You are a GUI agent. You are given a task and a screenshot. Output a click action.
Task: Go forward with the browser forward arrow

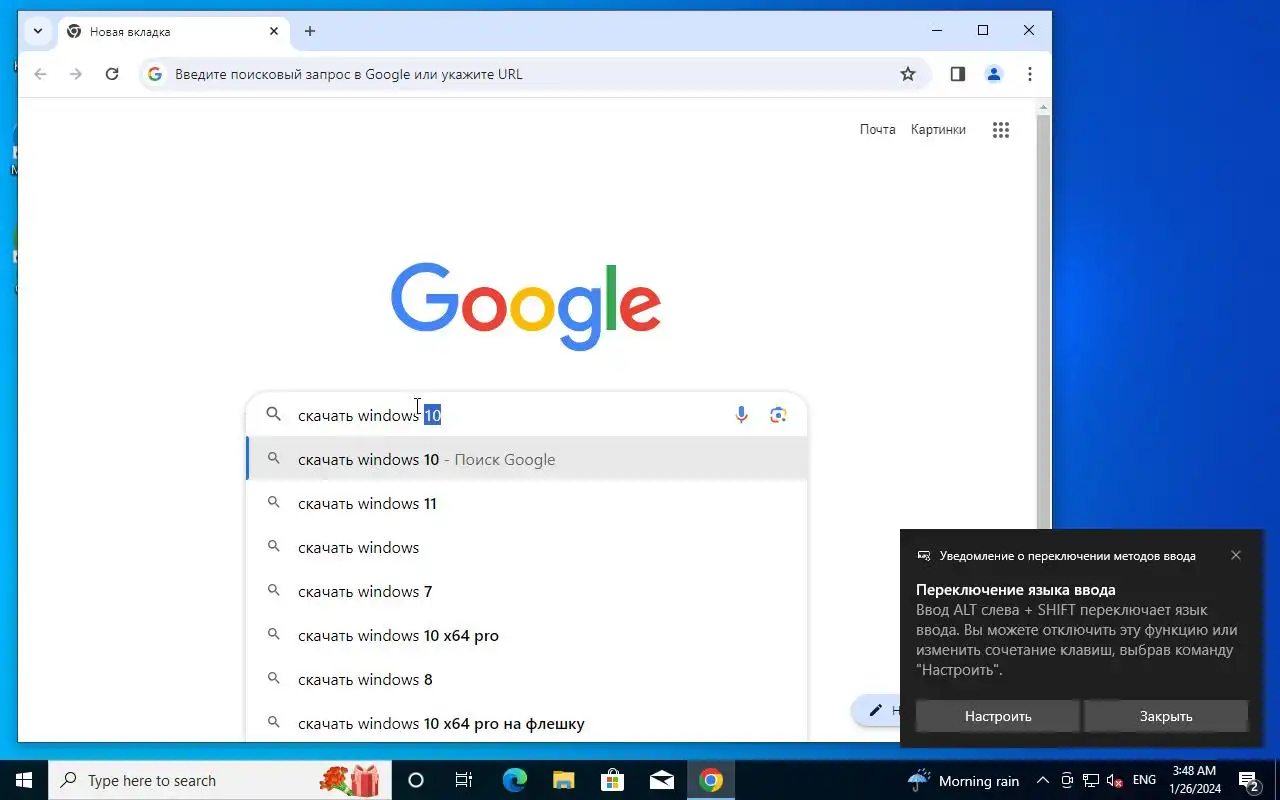(x=76, y=74)
